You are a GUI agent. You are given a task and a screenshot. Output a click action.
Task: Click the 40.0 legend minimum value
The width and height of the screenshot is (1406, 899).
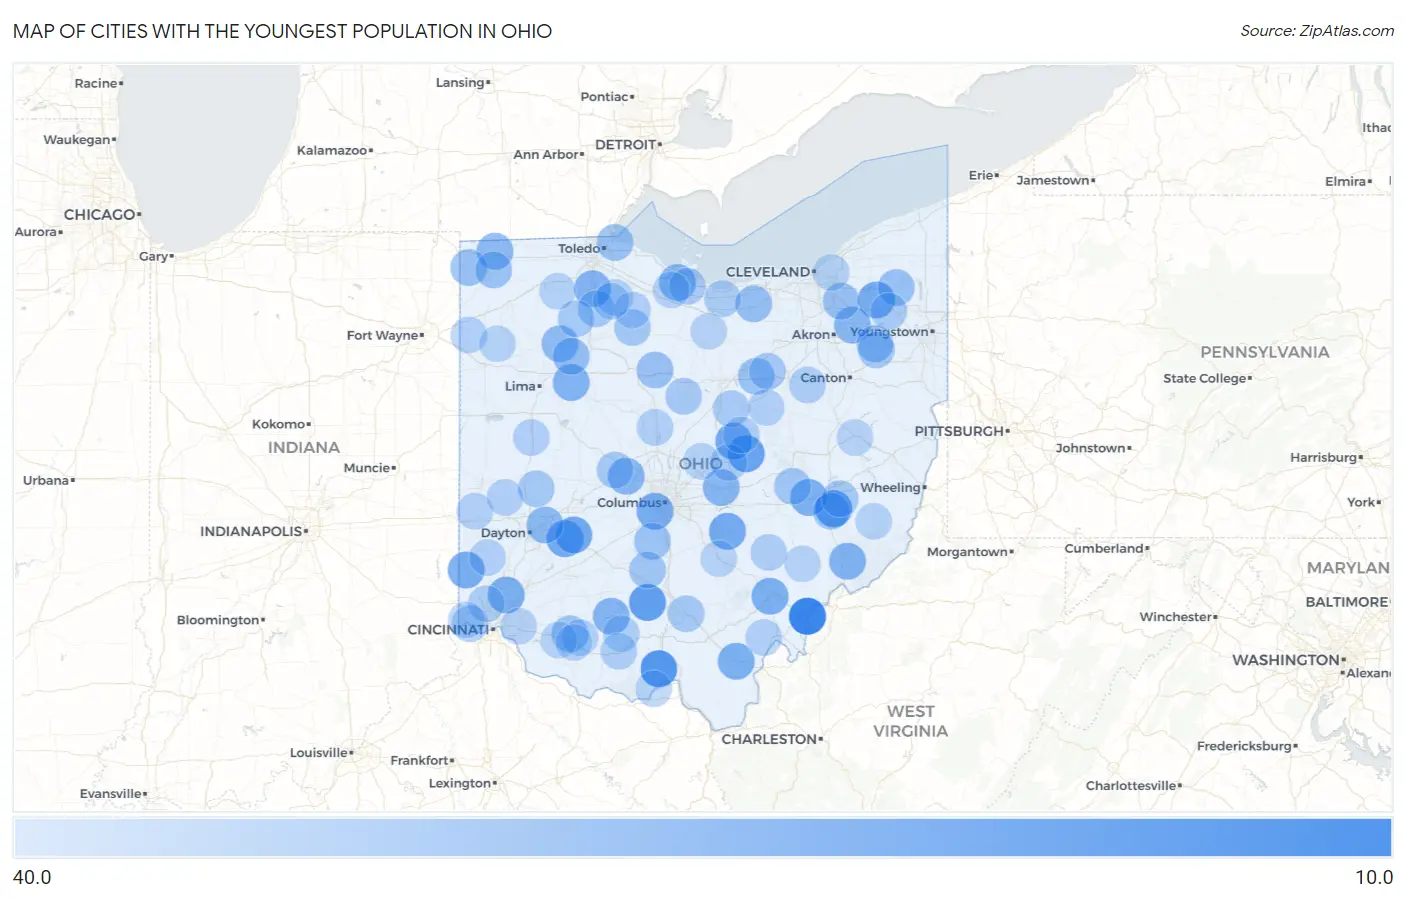coord(32,877)
